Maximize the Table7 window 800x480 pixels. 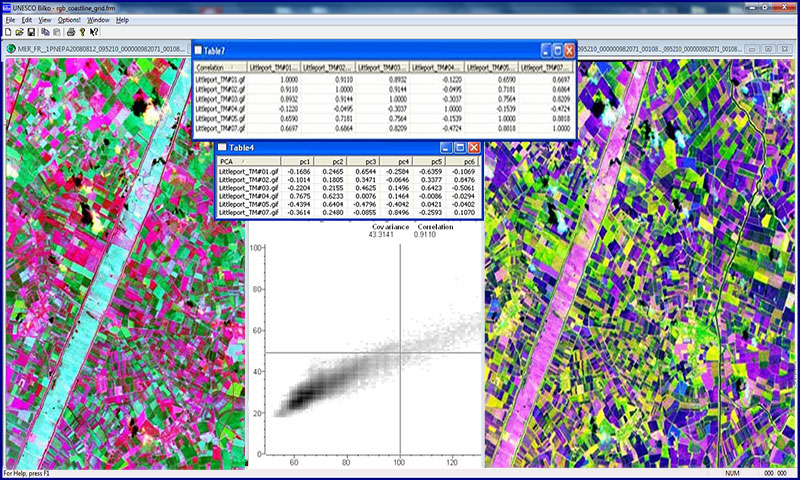pyautogui.click(x=558, y=50)
